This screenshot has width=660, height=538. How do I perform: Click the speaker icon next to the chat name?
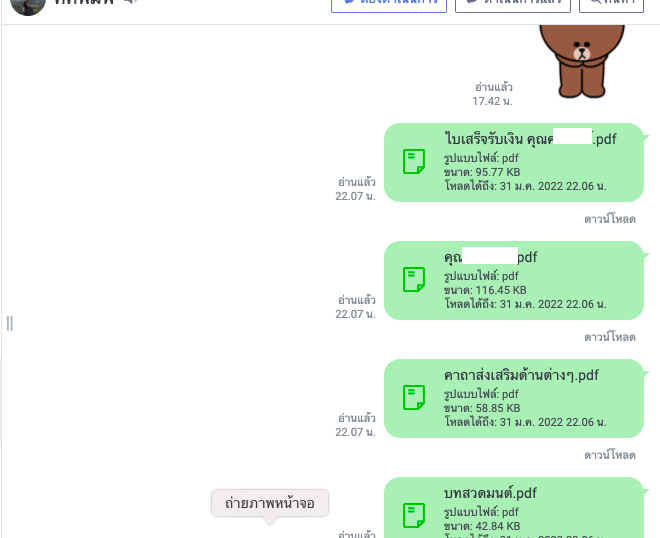tap(131, 2)
